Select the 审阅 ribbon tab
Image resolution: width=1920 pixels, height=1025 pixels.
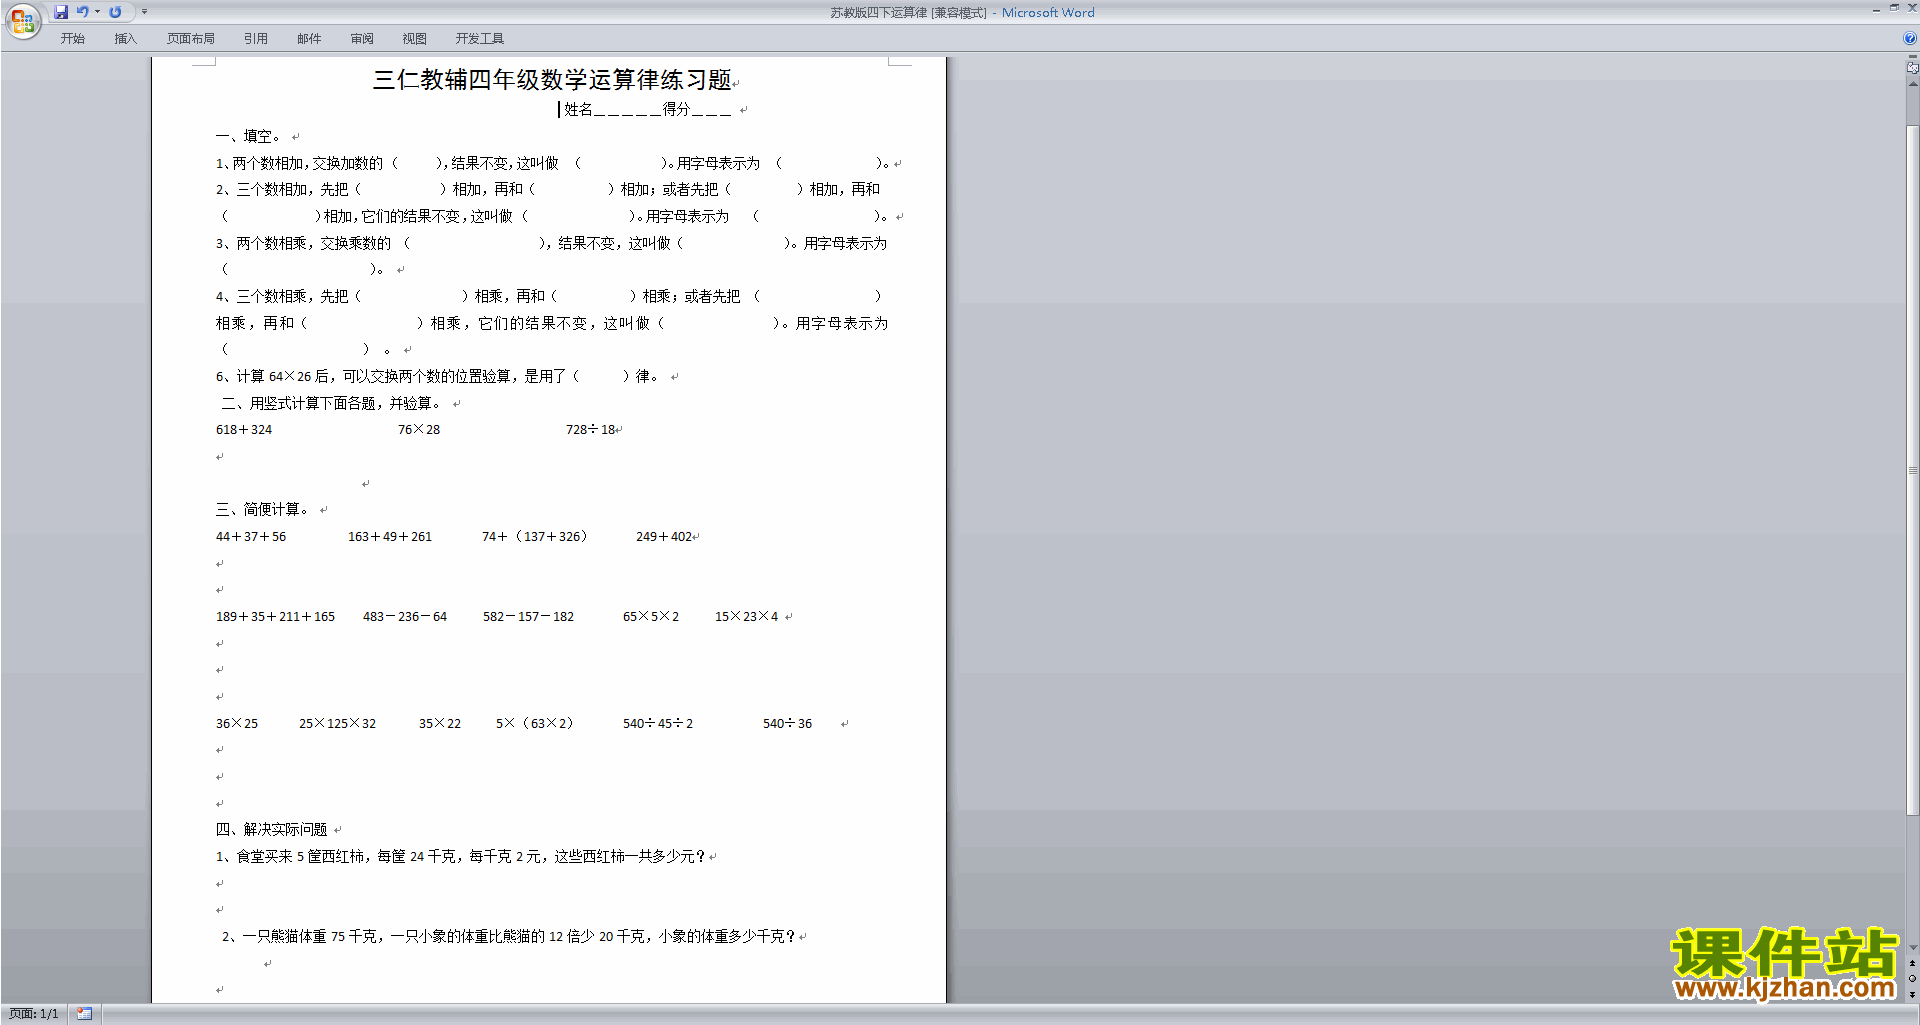click(x=362, y=39)
